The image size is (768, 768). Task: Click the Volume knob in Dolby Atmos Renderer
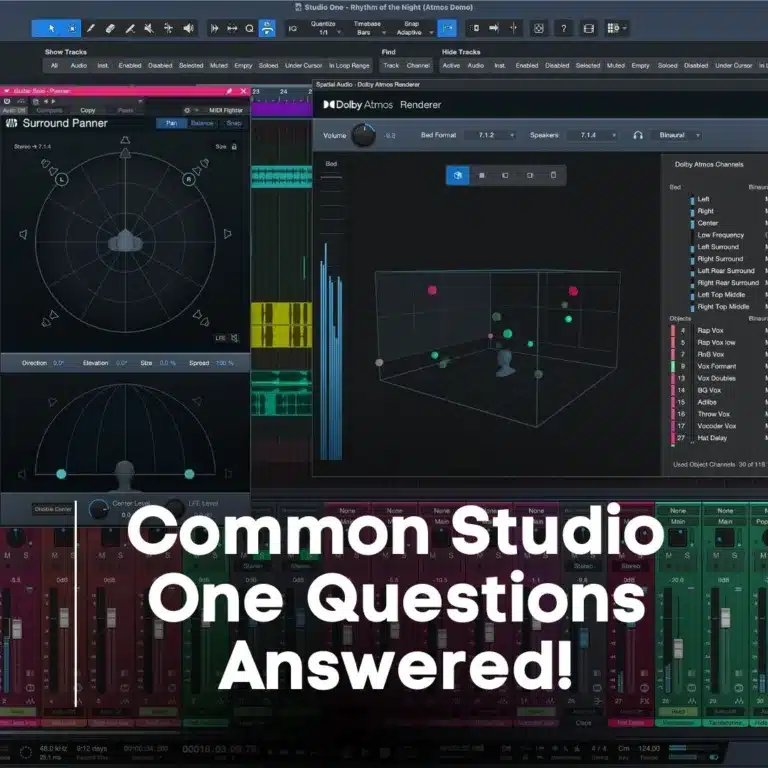pyautogui.click(x=363, y=136)
